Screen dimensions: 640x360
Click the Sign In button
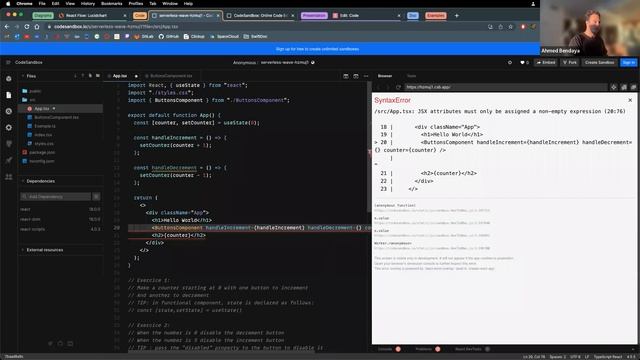click(x=629, y=62)
